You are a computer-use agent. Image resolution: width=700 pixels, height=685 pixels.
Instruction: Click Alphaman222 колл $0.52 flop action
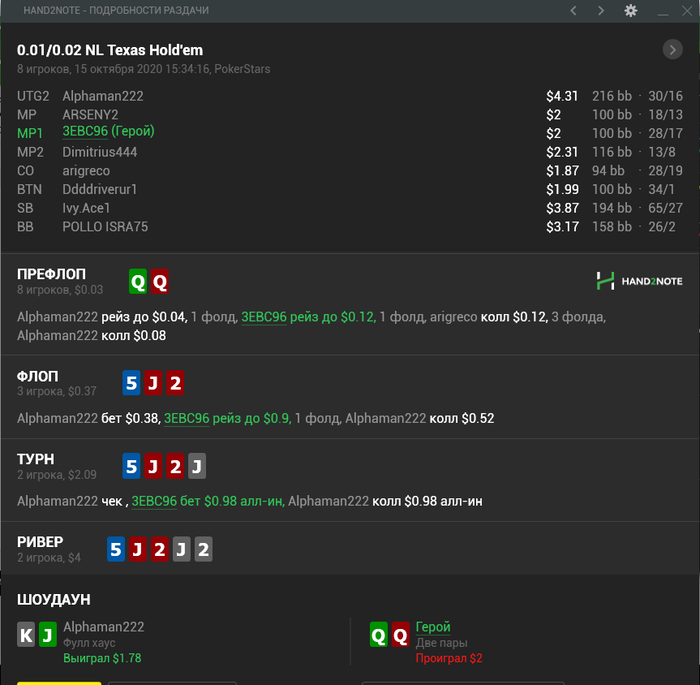pyautogui.click(x=420, y=418)
